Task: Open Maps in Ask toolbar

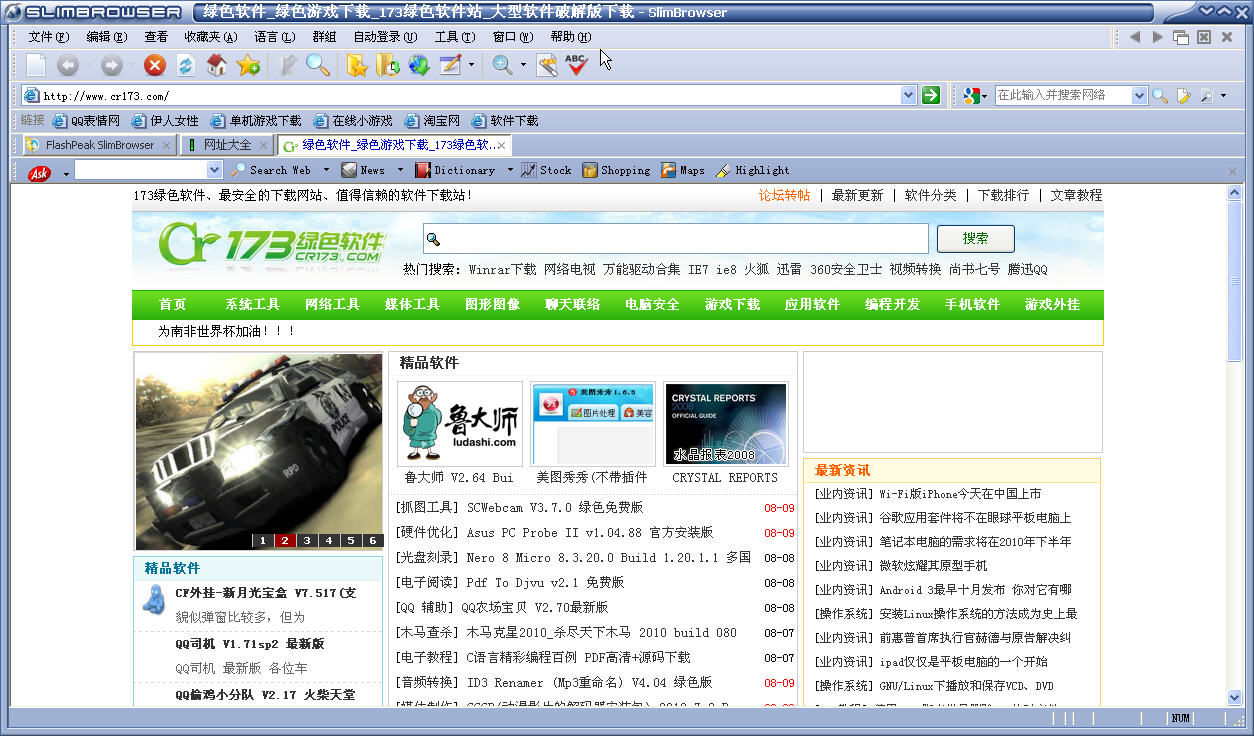Action: [x=683, y=171]
